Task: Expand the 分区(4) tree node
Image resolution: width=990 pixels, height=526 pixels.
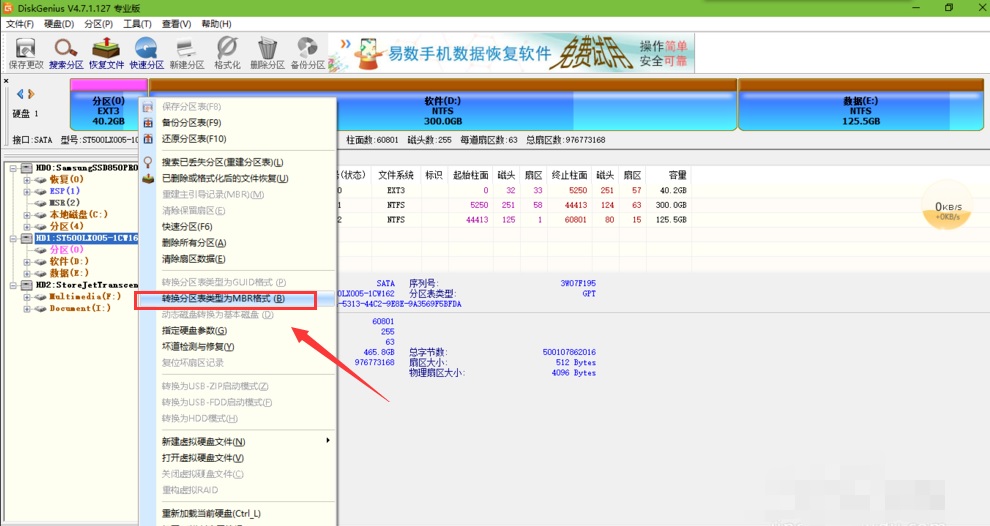Action: (x=27, y=226)
